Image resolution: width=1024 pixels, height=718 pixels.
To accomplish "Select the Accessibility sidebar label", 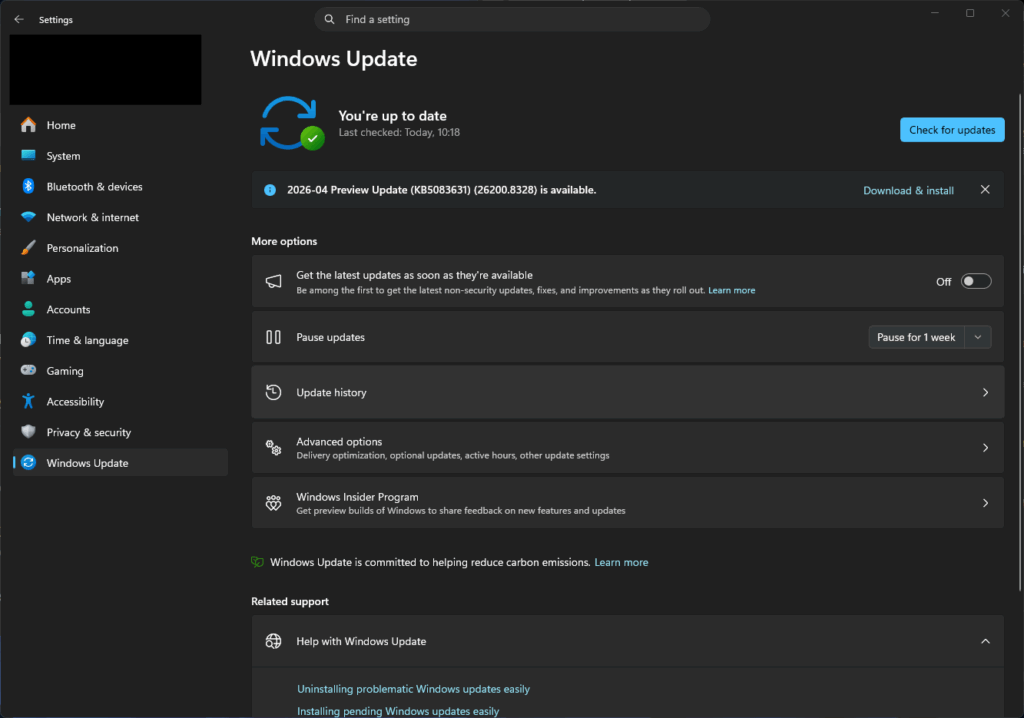I will pyautogui.click(x=75, y=401).
